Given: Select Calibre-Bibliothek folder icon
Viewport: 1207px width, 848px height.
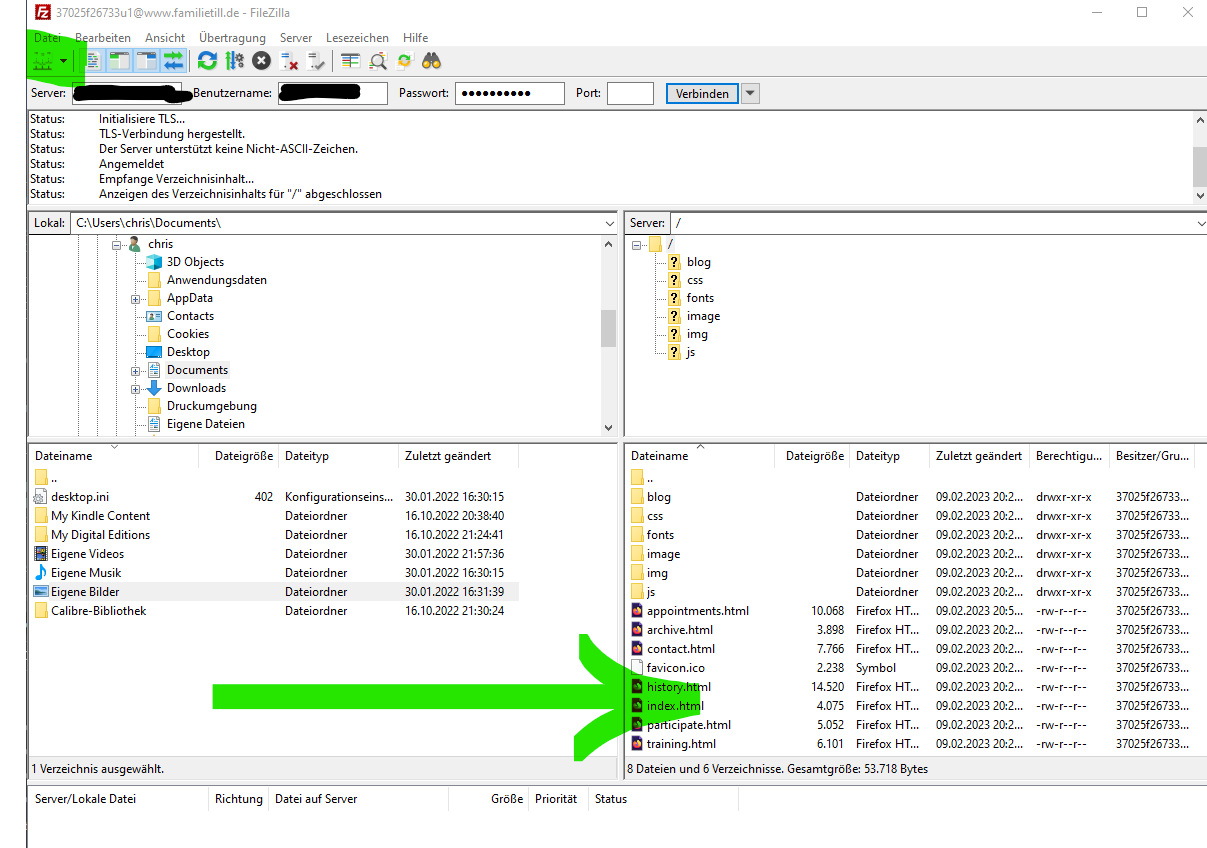Looking at the screenshot, I should click(41, 611).
